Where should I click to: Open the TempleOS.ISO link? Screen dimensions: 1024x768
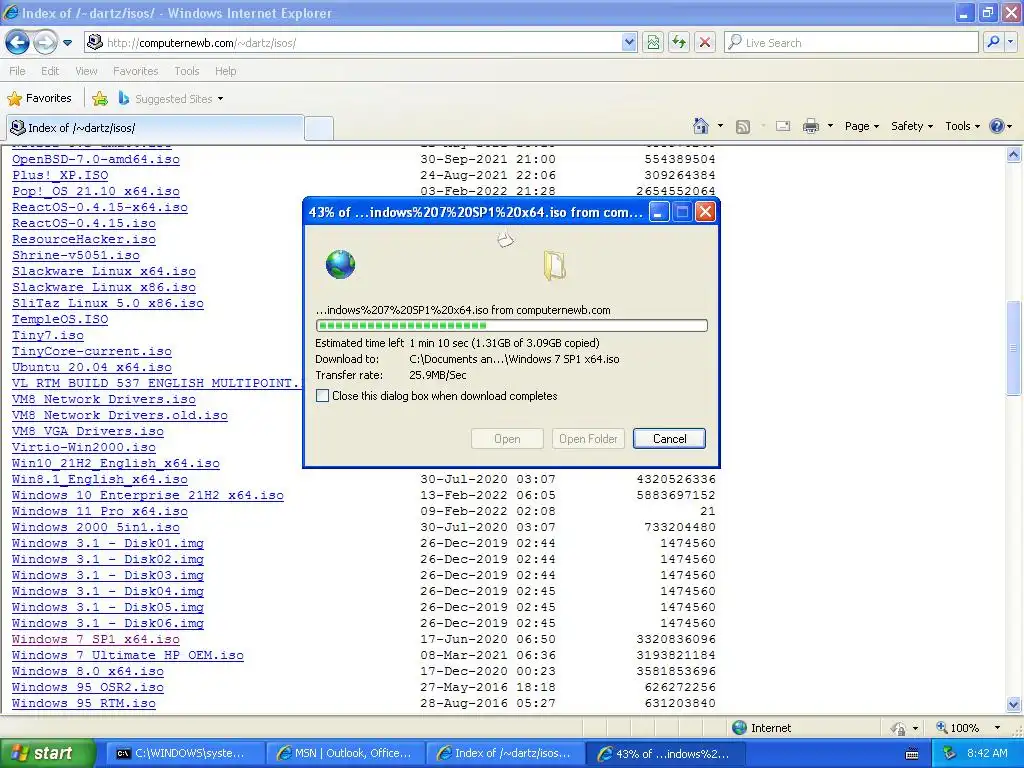tap(60, 319)
